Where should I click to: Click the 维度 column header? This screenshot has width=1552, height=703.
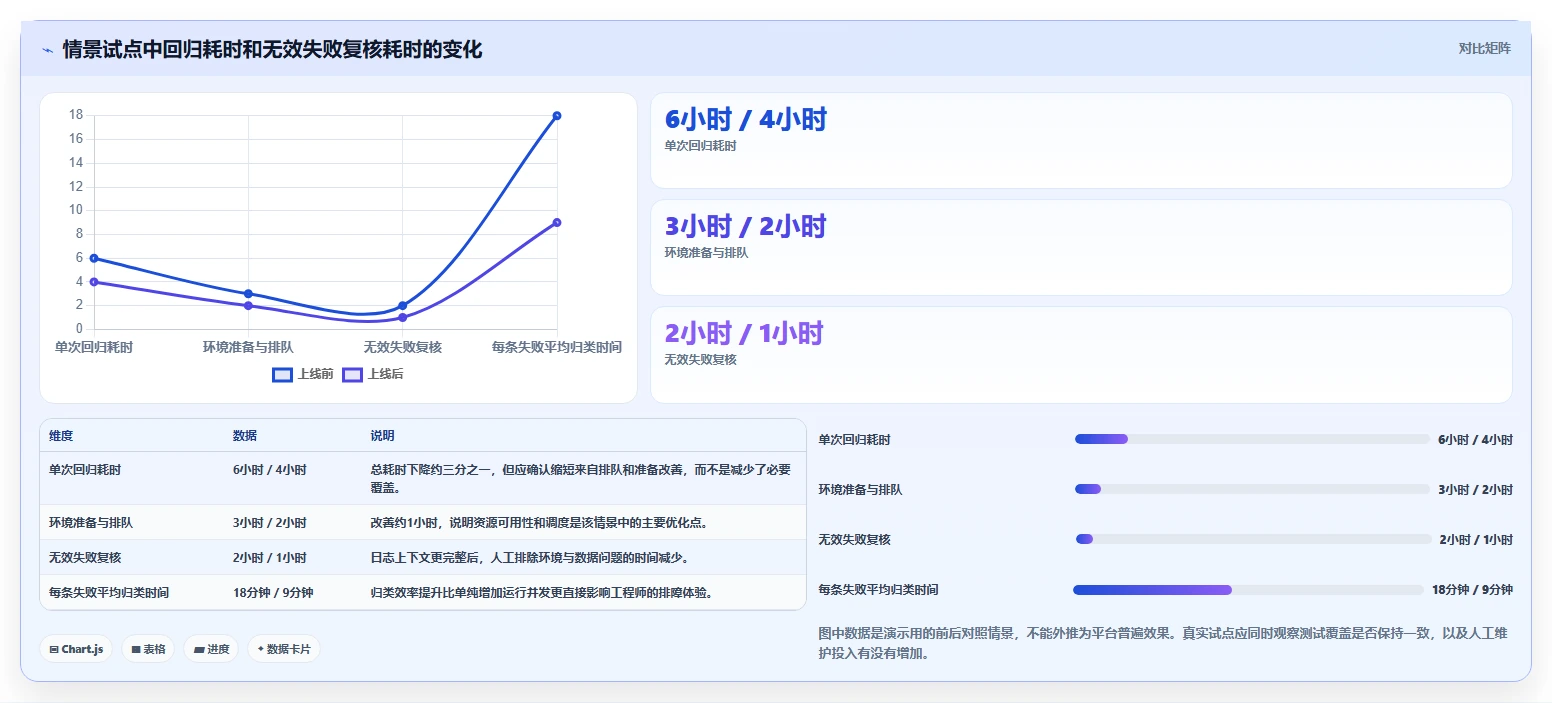tap(61, 436)
